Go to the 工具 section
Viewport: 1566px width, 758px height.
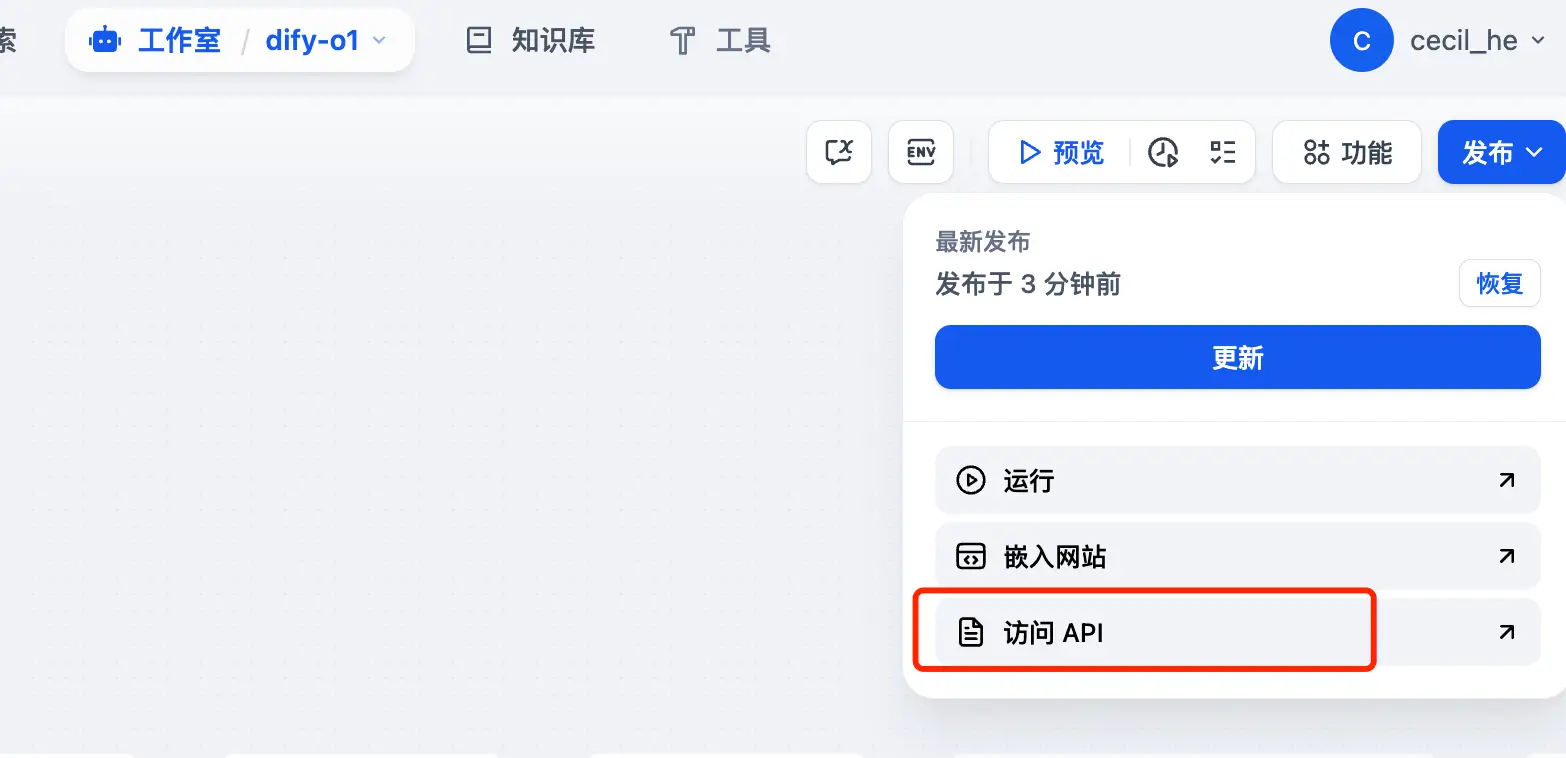click(718, 40)
